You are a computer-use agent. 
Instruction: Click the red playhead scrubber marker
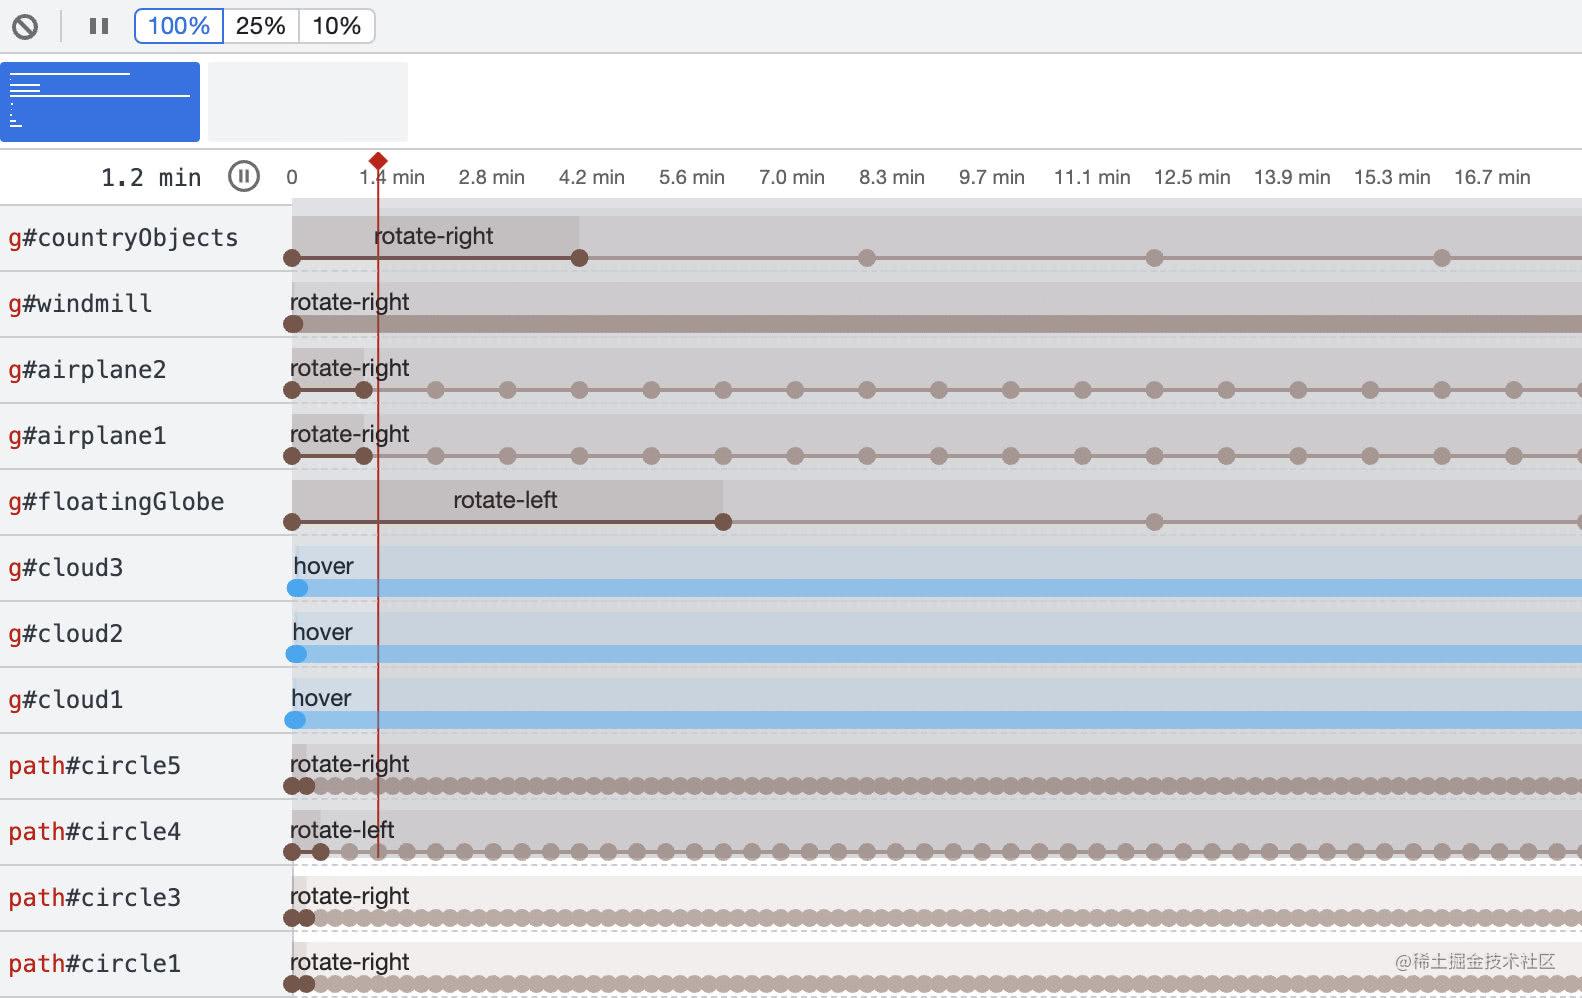pyautogui.click(x=378, y=161)
